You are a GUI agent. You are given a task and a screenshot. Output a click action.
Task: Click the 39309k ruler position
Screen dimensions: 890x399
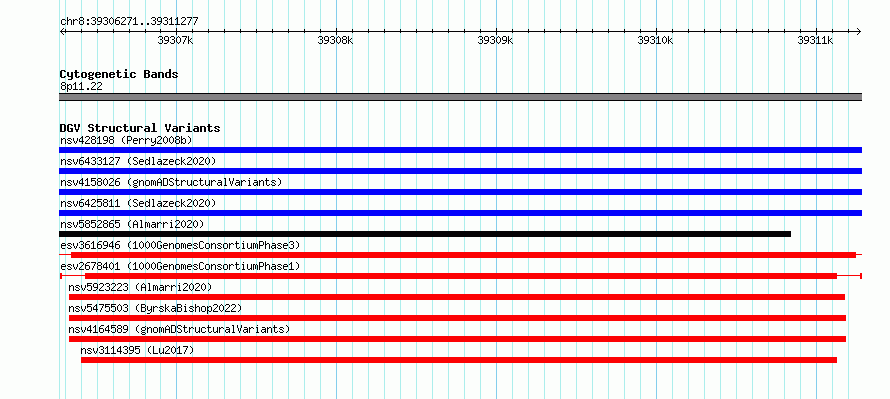[496, 40]
